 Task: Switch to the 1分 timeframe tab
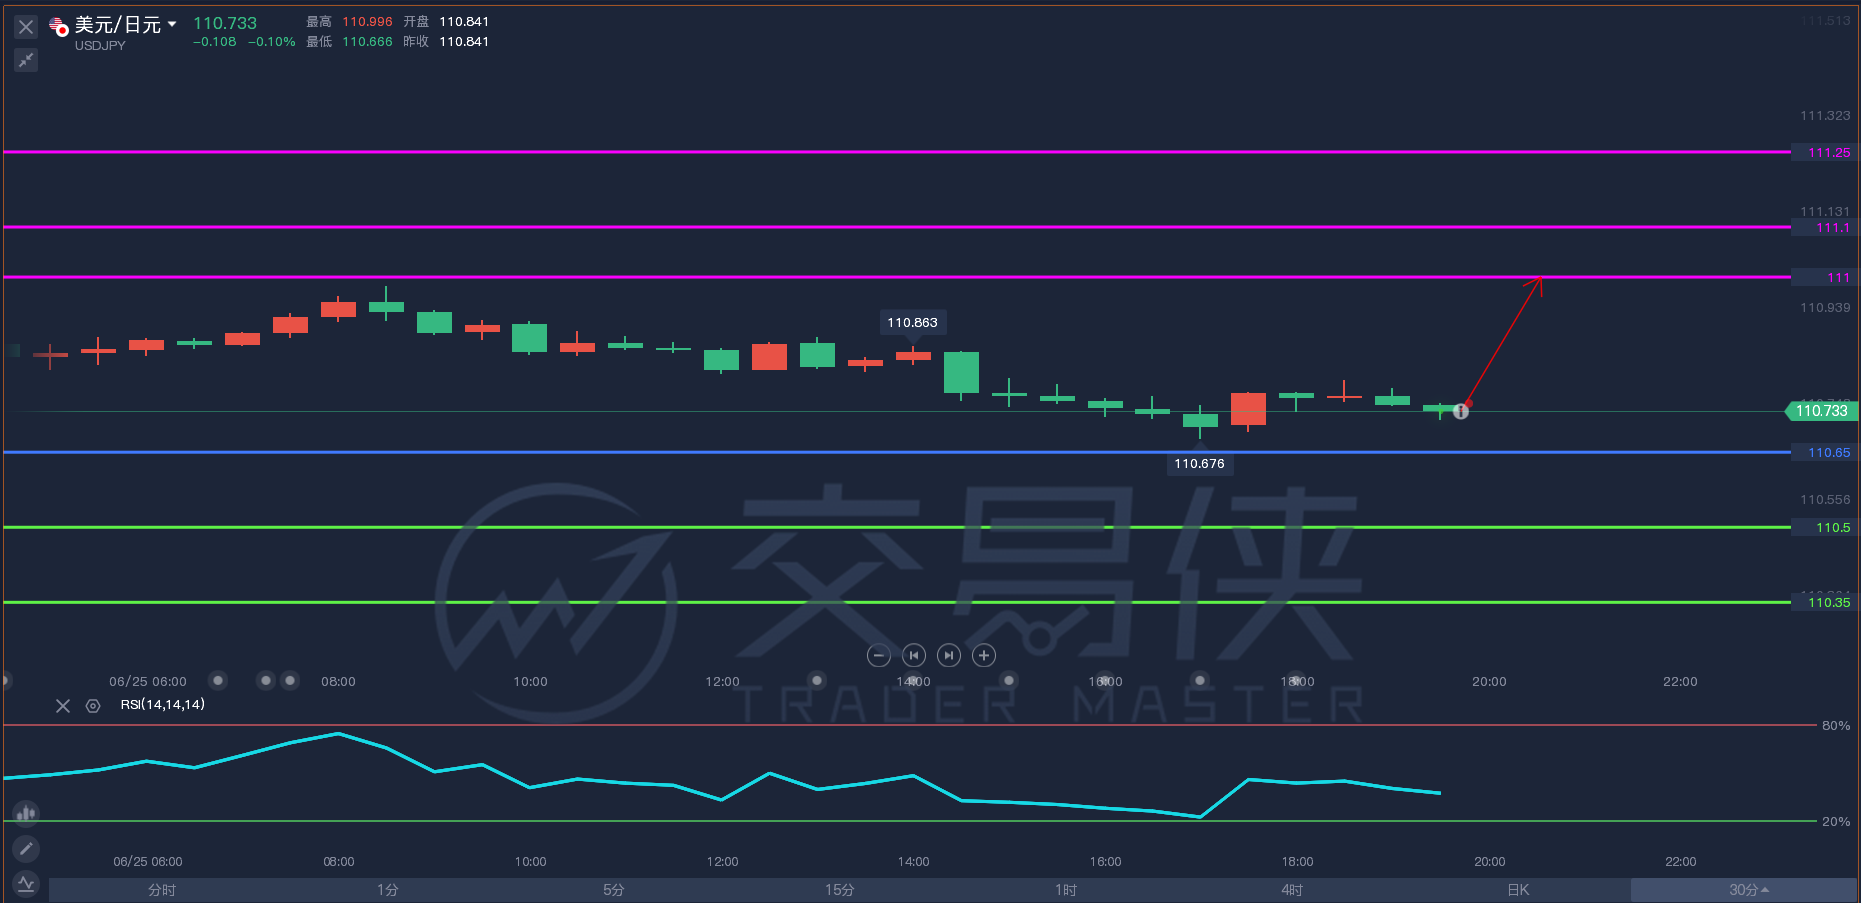(388, 890)
